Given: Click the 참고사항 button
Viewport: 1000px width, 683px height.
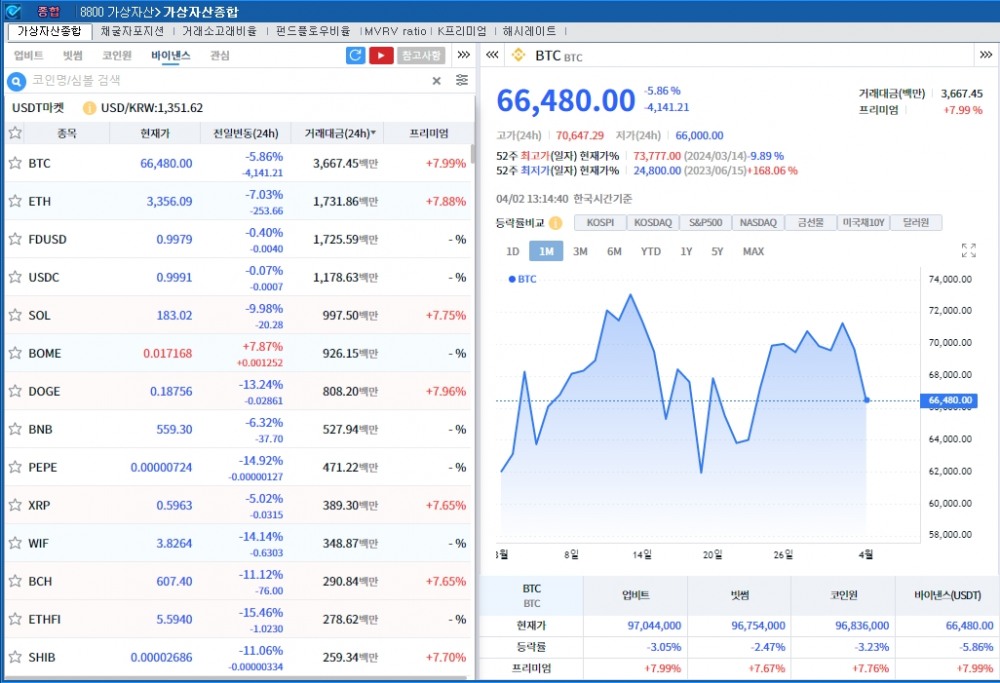Looking at the screenshot, I should (x=421, y=55).
